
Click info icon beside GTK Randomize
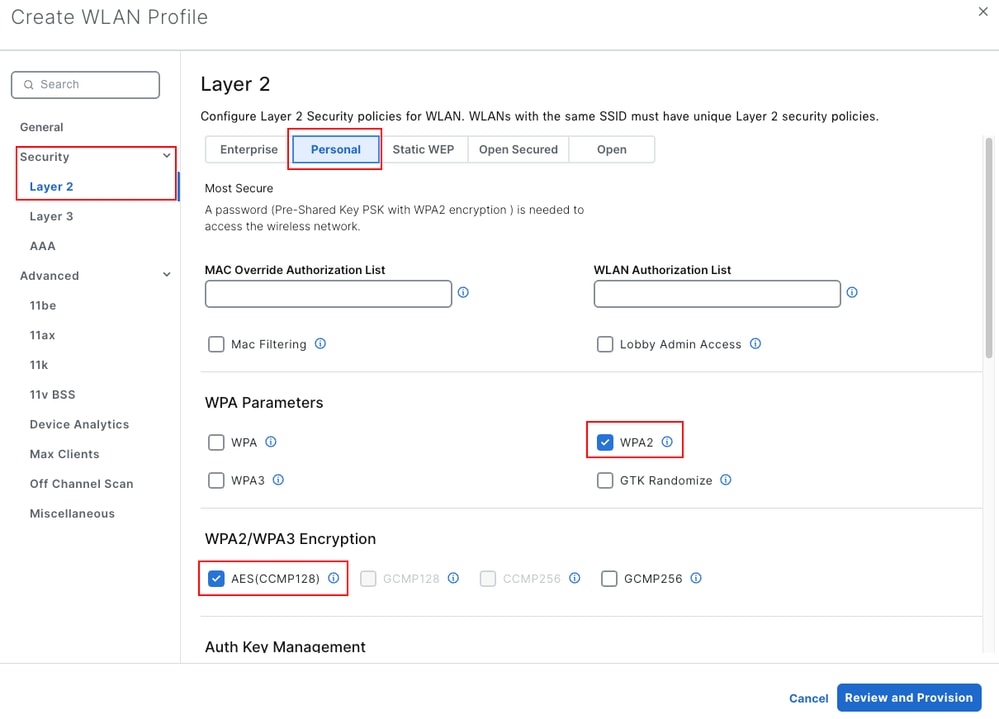(726, 480)
